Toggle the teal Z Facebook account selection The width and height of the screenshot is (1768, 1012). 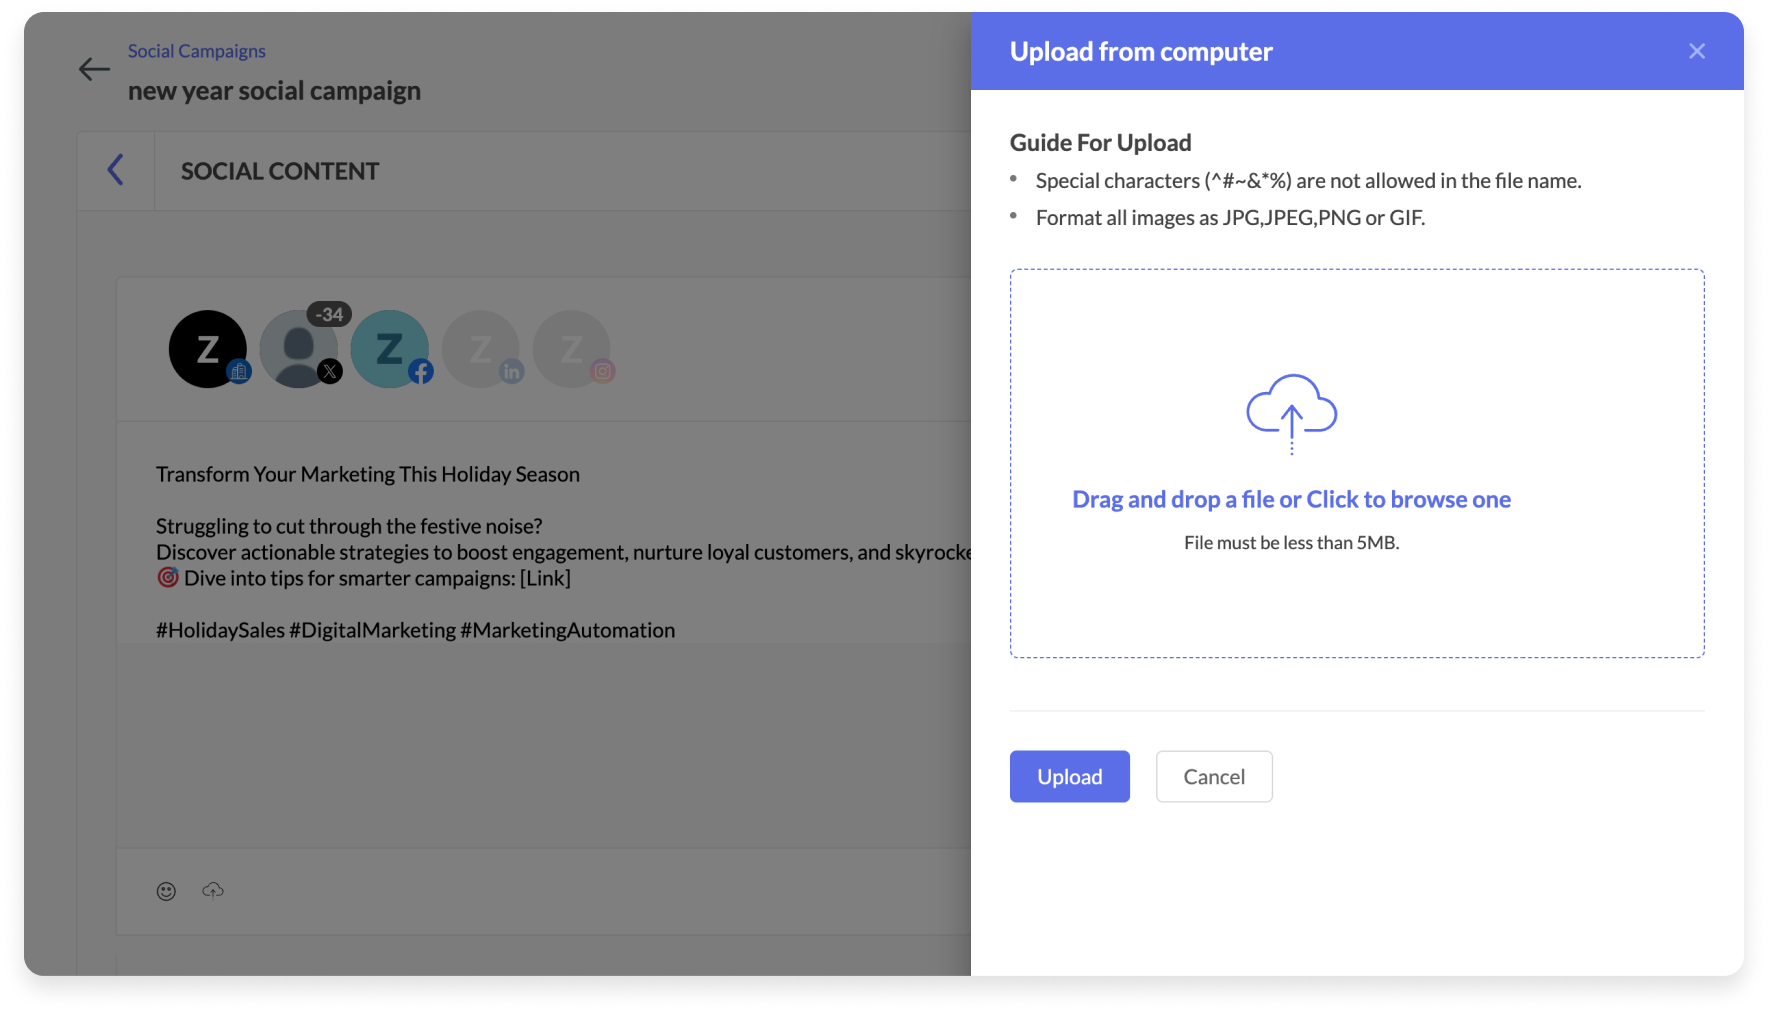tap(389, 349)
